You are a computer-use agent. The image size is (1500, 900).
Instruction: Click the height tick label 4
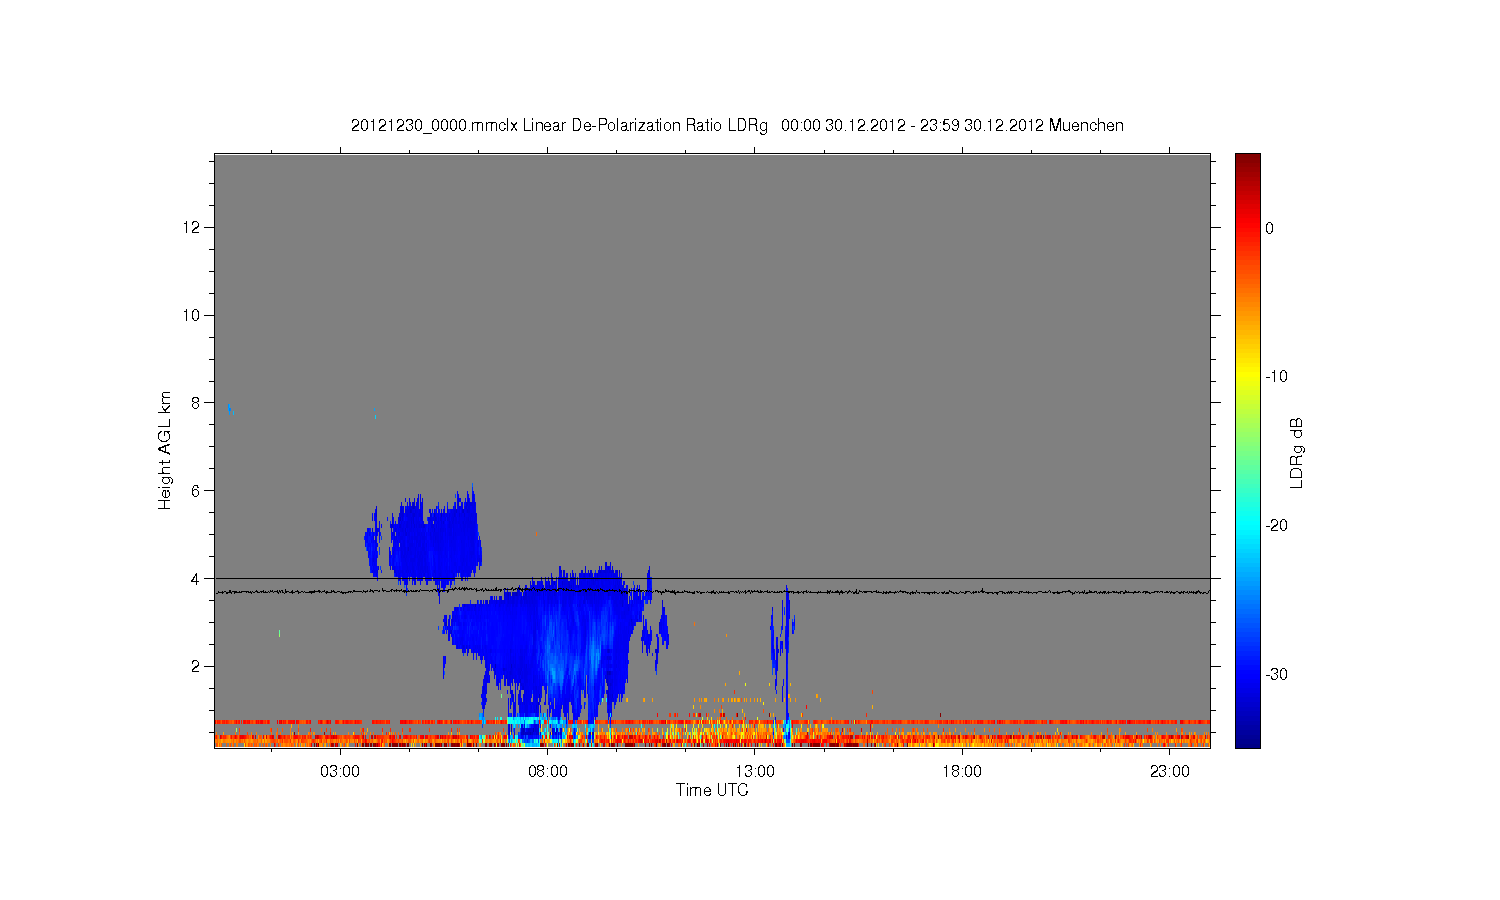click(196, 579)
